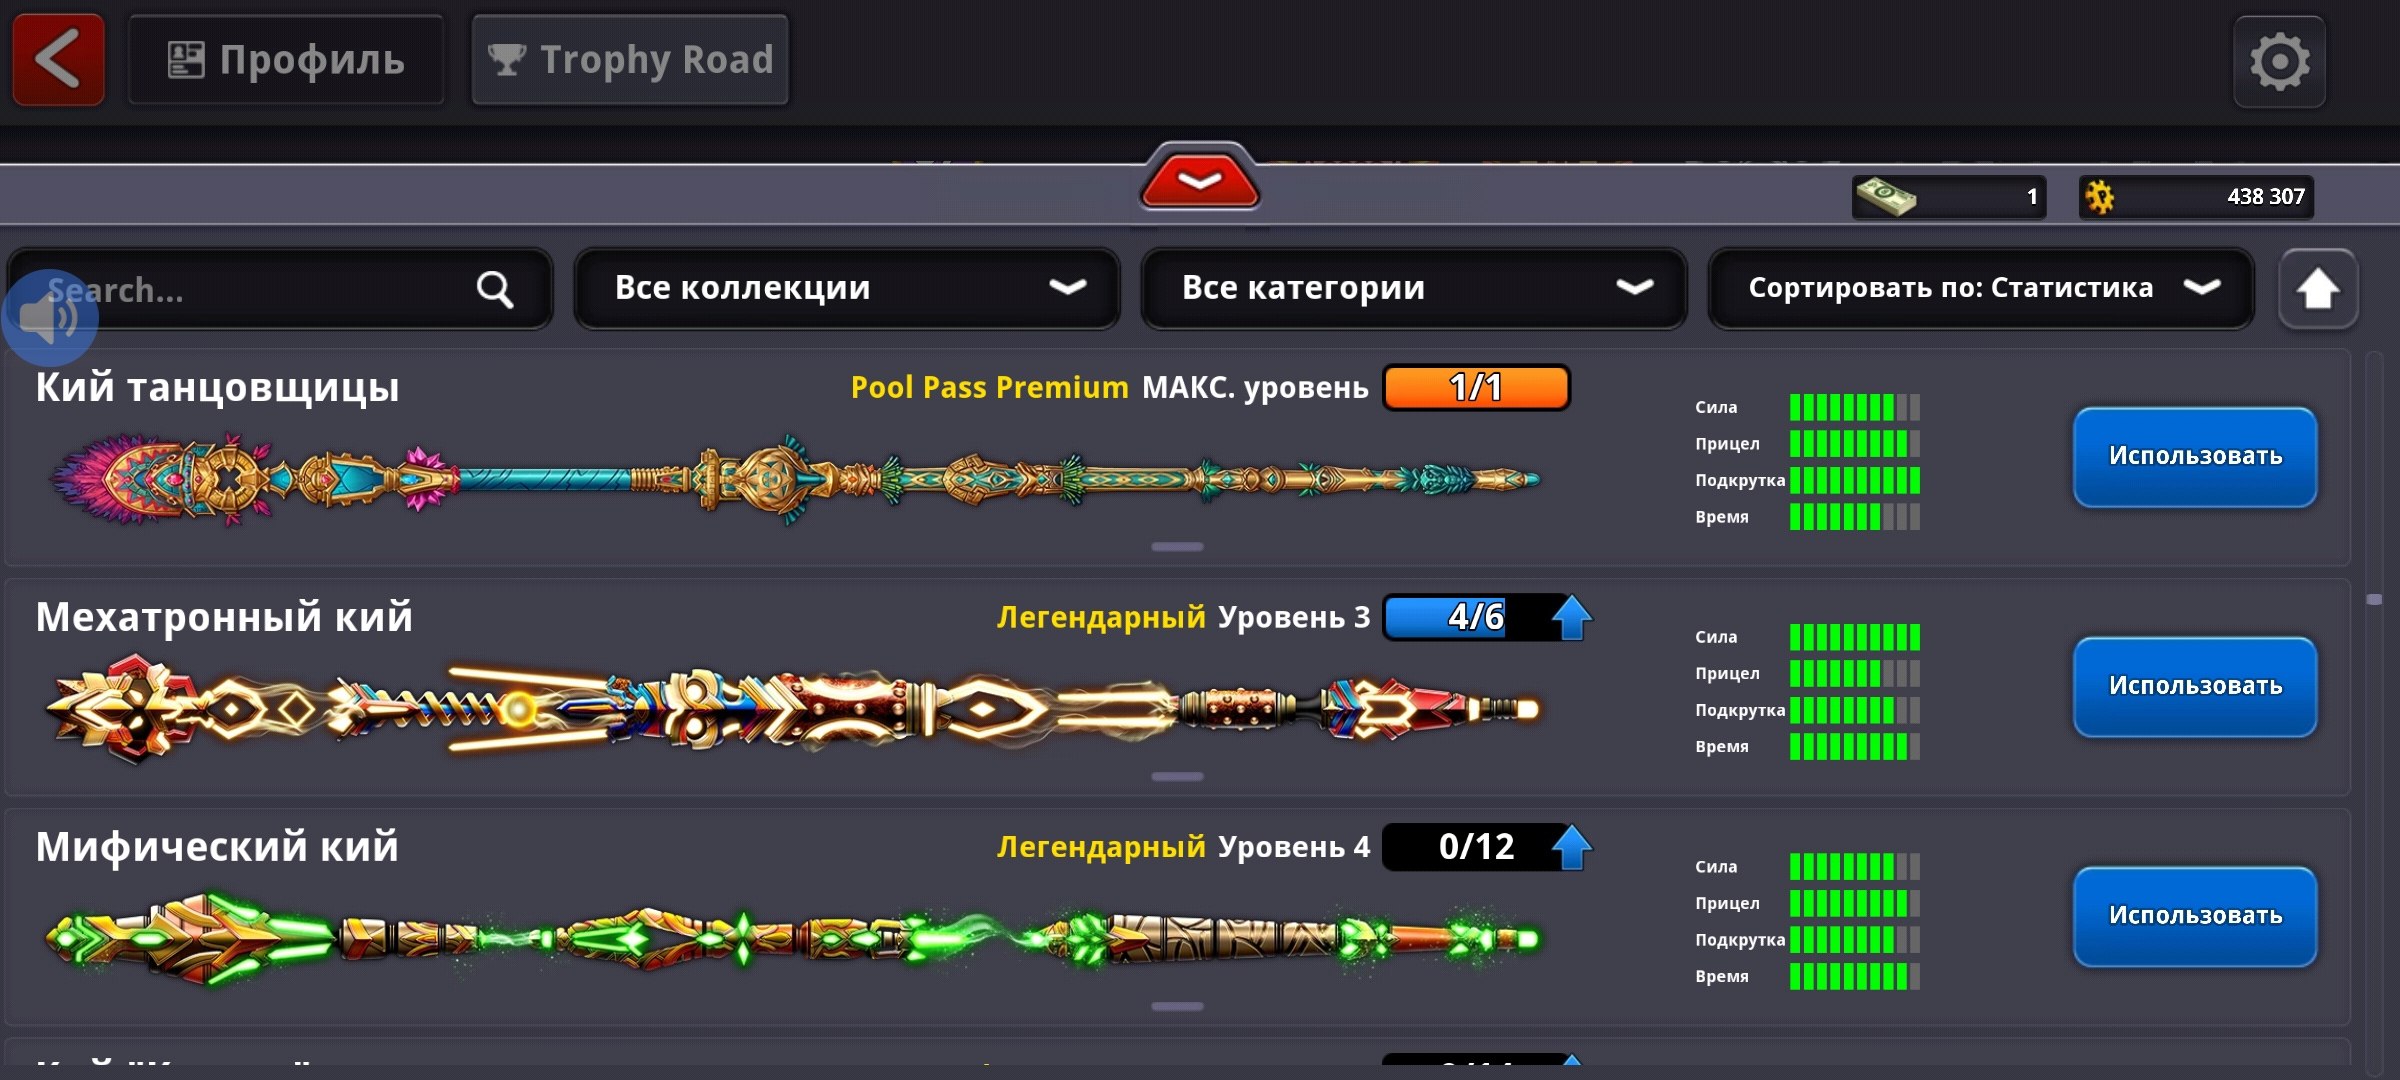The image size is (2400, 1080).
Task: Click the gold gear coins counter
Action: (x=2196, y=197)
